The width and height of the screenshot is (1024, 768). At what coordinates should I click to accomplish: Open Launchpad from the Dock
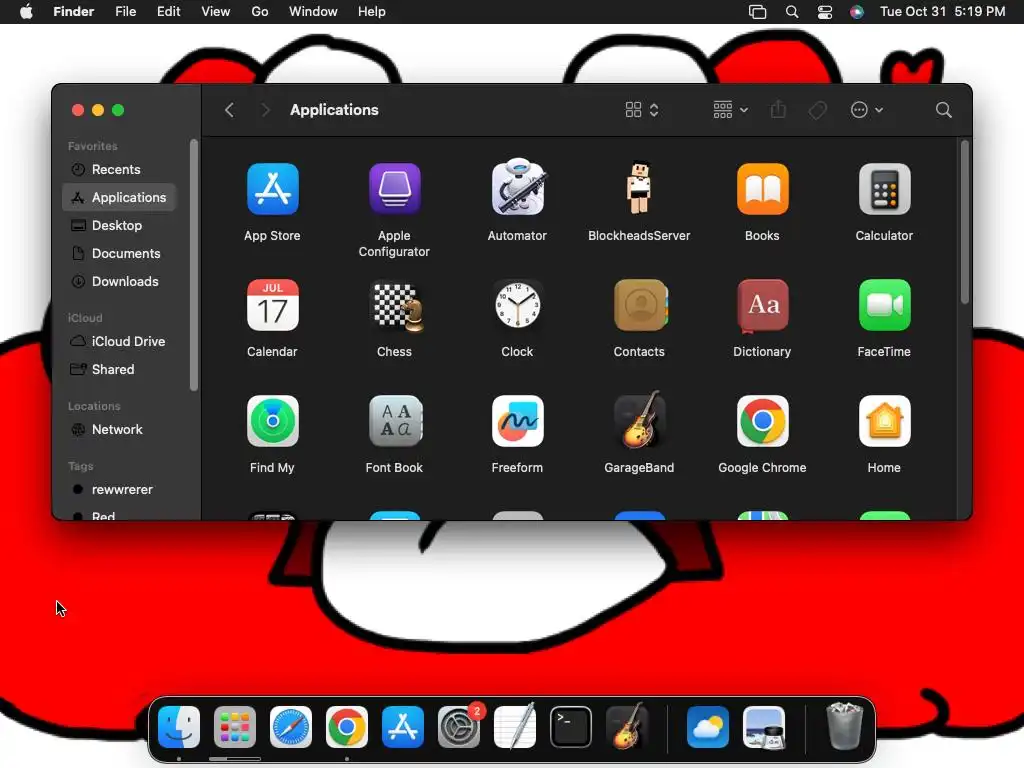pyautogui.click(x=235, y=727)
